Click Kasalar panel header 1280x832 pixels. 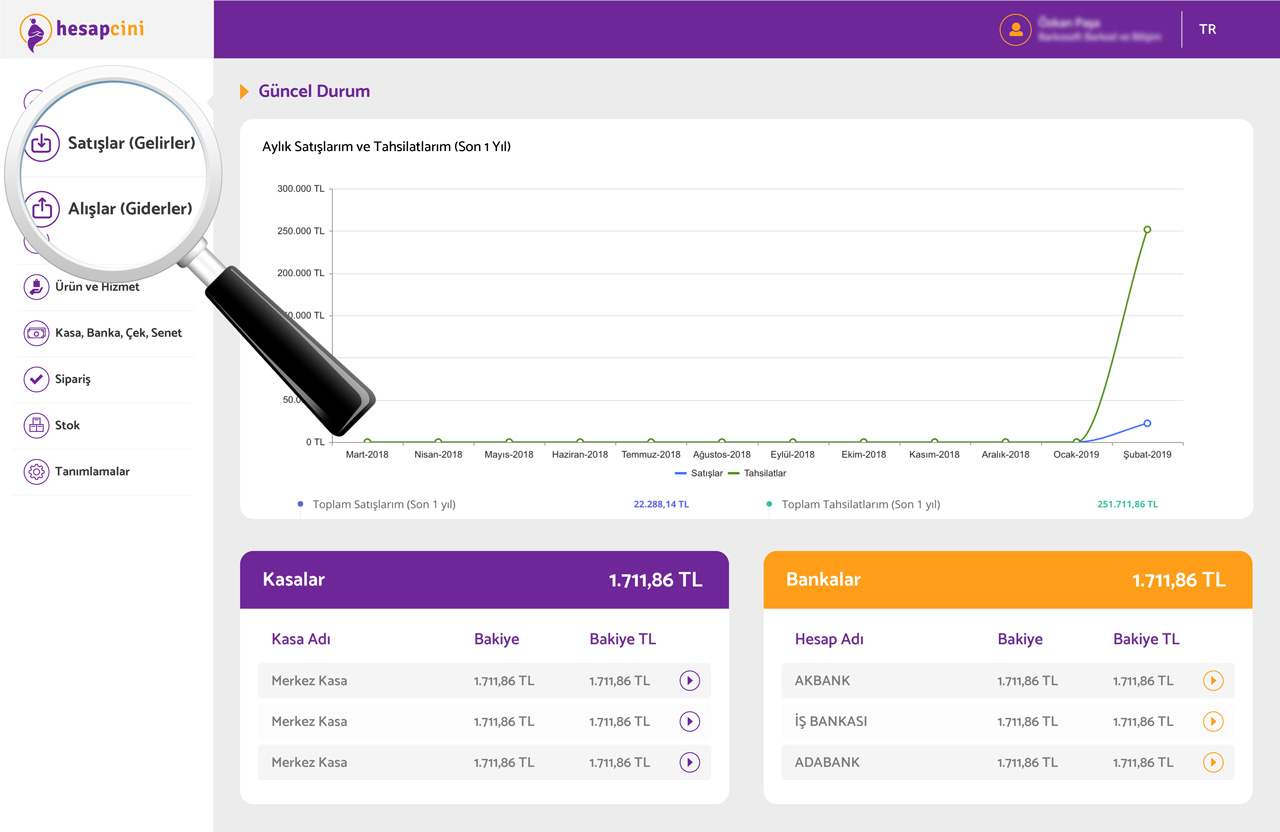(x=484, y=580)
